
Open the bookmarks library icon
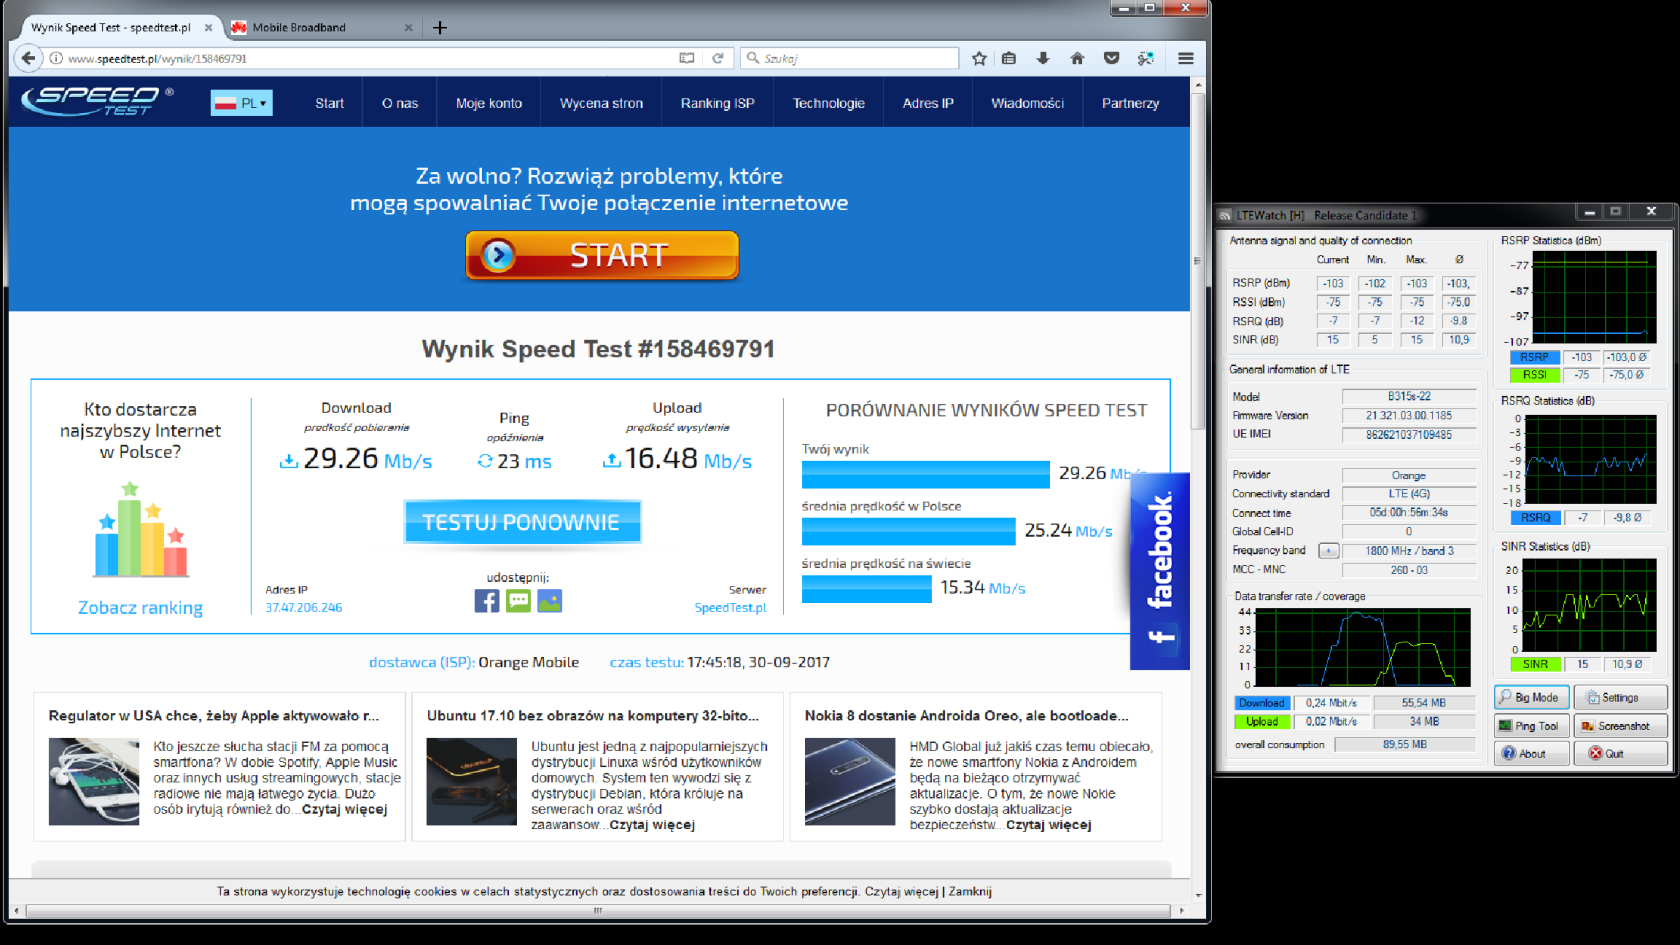pyautogui.click(x=1009, y=58)
